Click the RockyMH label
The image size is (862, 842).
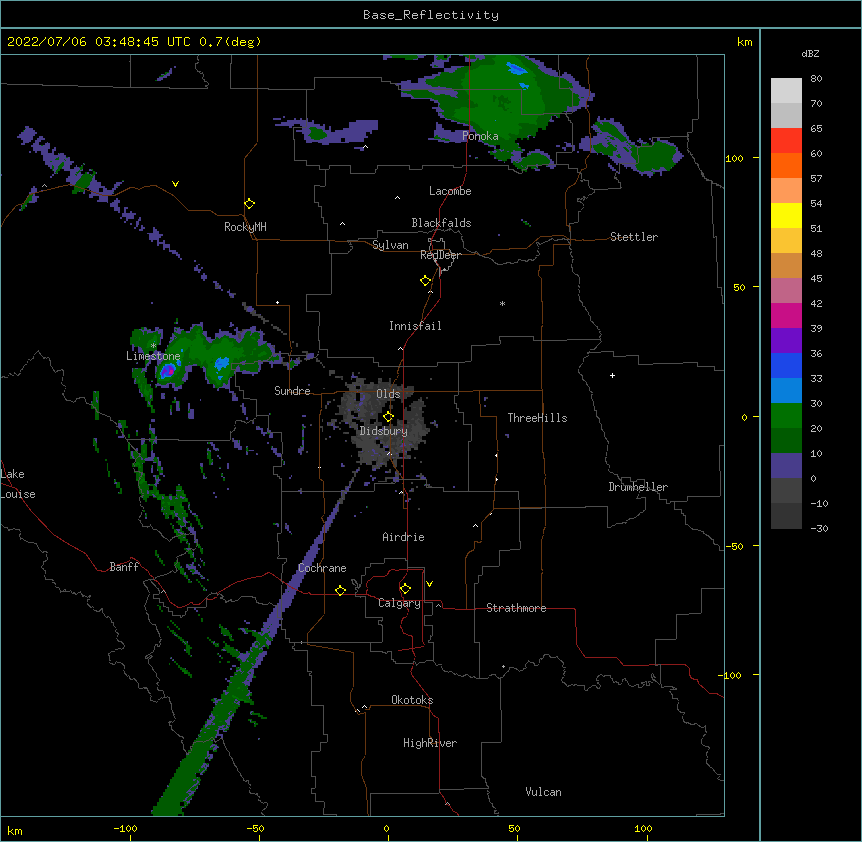point(245,227)
